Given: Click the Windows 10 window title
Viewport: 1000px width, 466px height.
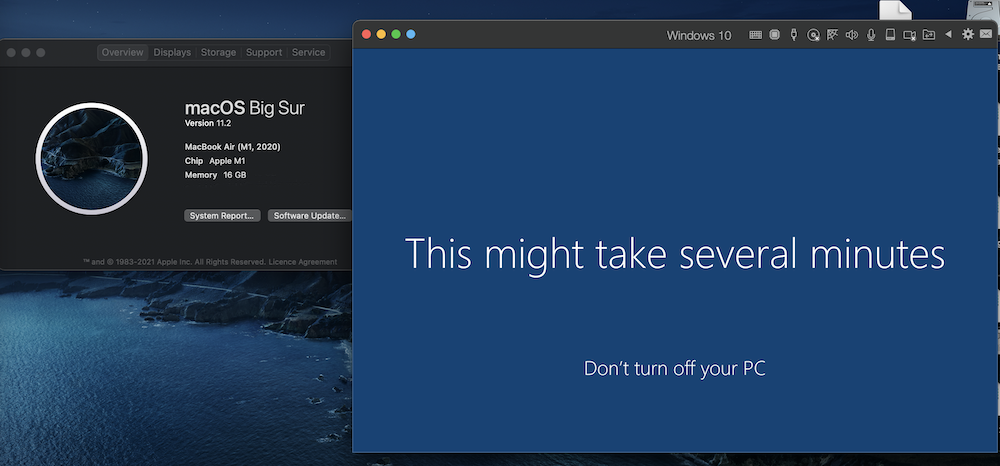Looking at the screenshot, I should (x=699, y=36).
